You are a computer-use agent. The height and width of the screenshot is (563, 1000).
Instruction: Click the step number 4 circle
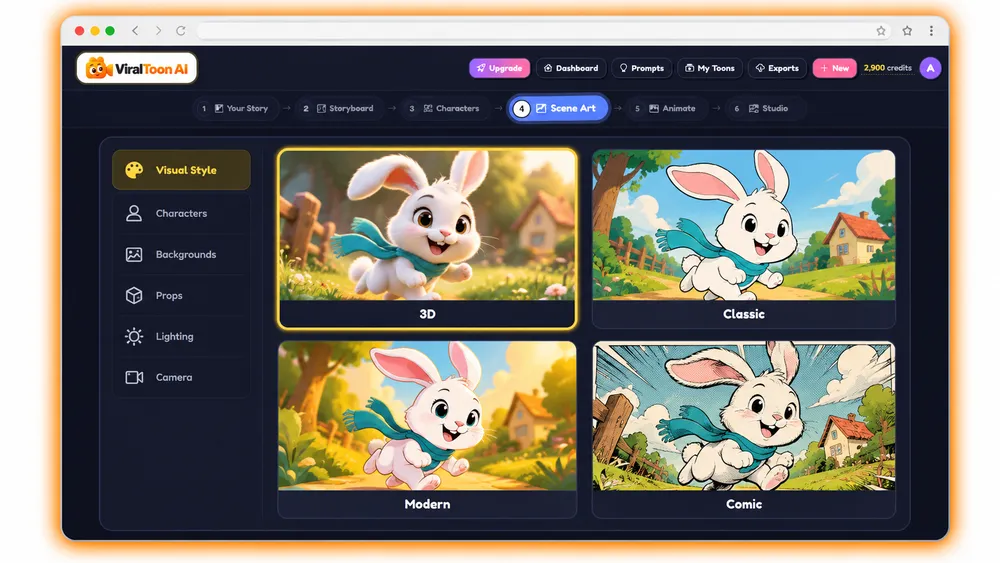click(522, 108)
